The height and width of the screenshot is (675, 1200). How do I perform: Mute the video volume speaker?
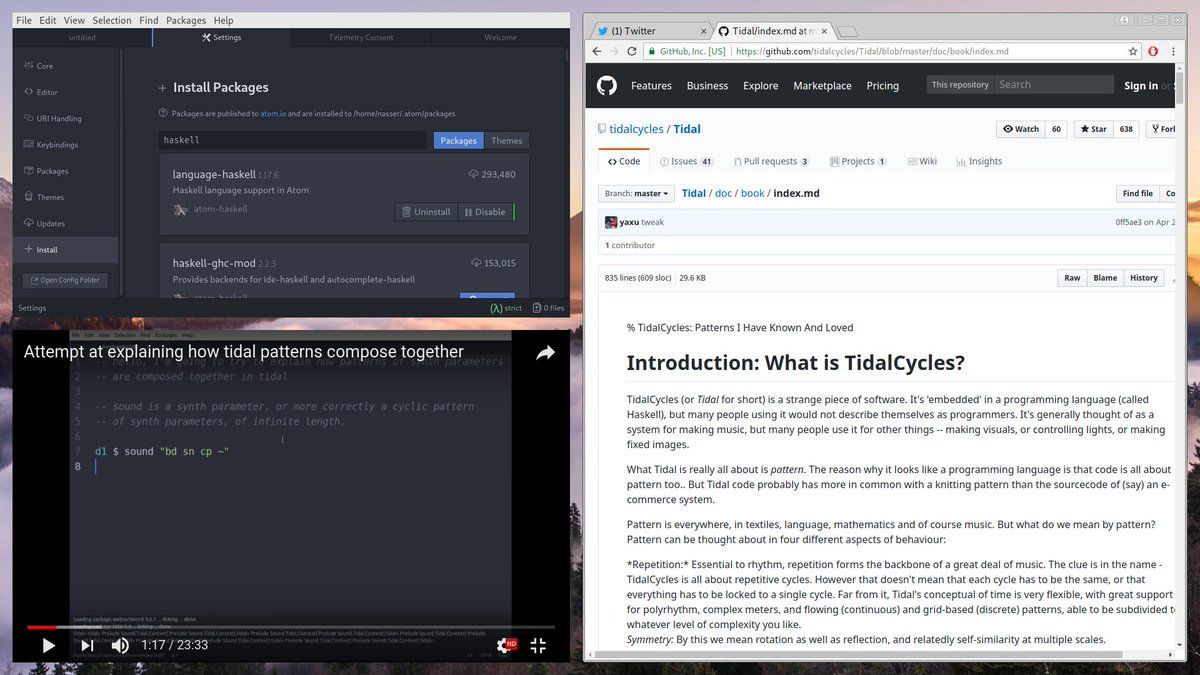coord(120,646)
